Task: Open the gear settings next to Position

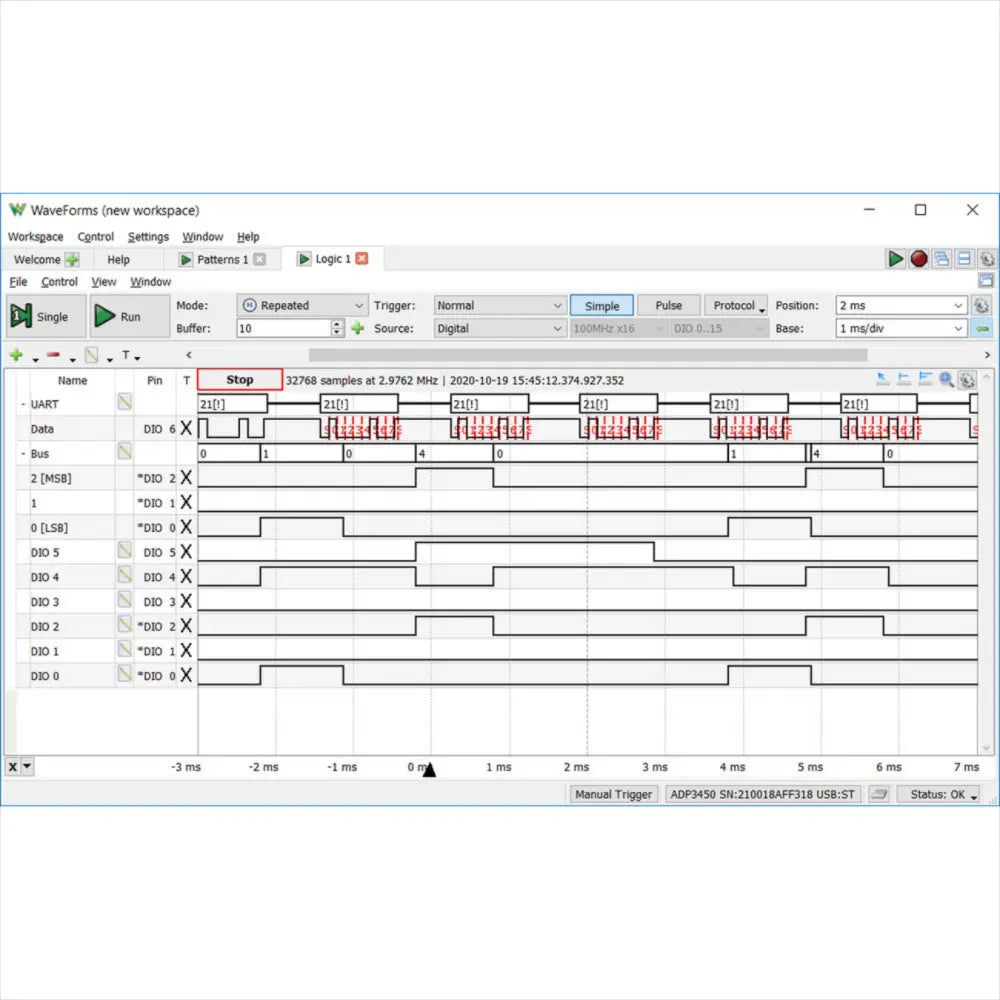Action: coord(981,306)
